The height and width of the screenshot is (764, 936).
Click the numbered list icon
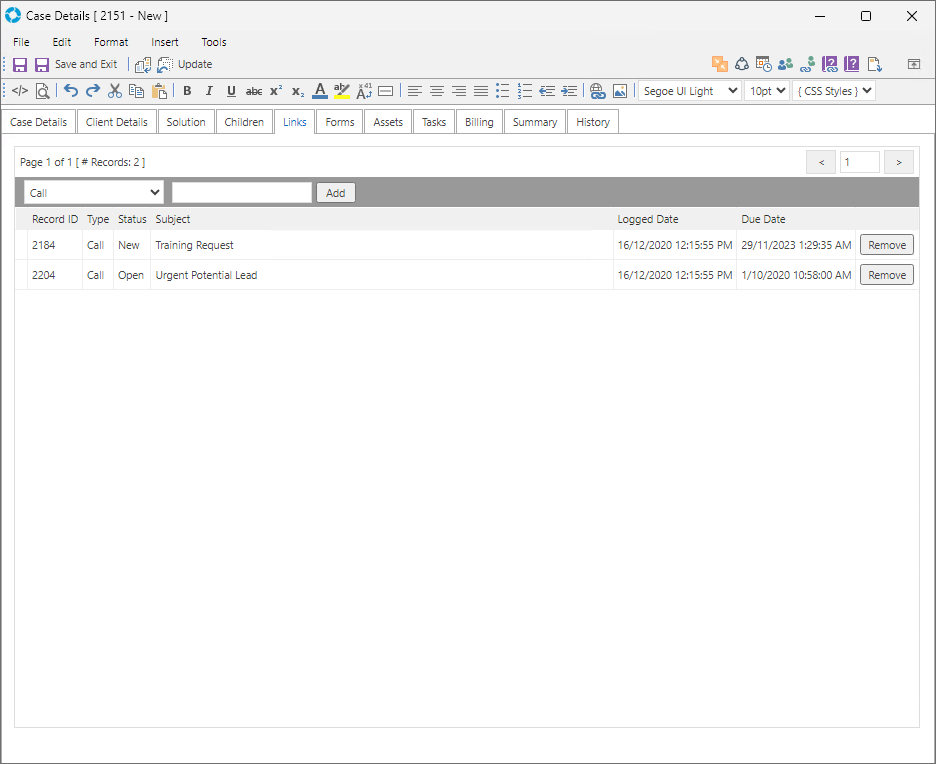point(525,91)
